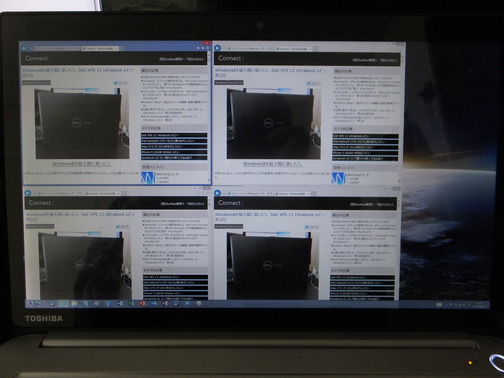Open the Dell laptop photo in top-right window

pos(274,123)
